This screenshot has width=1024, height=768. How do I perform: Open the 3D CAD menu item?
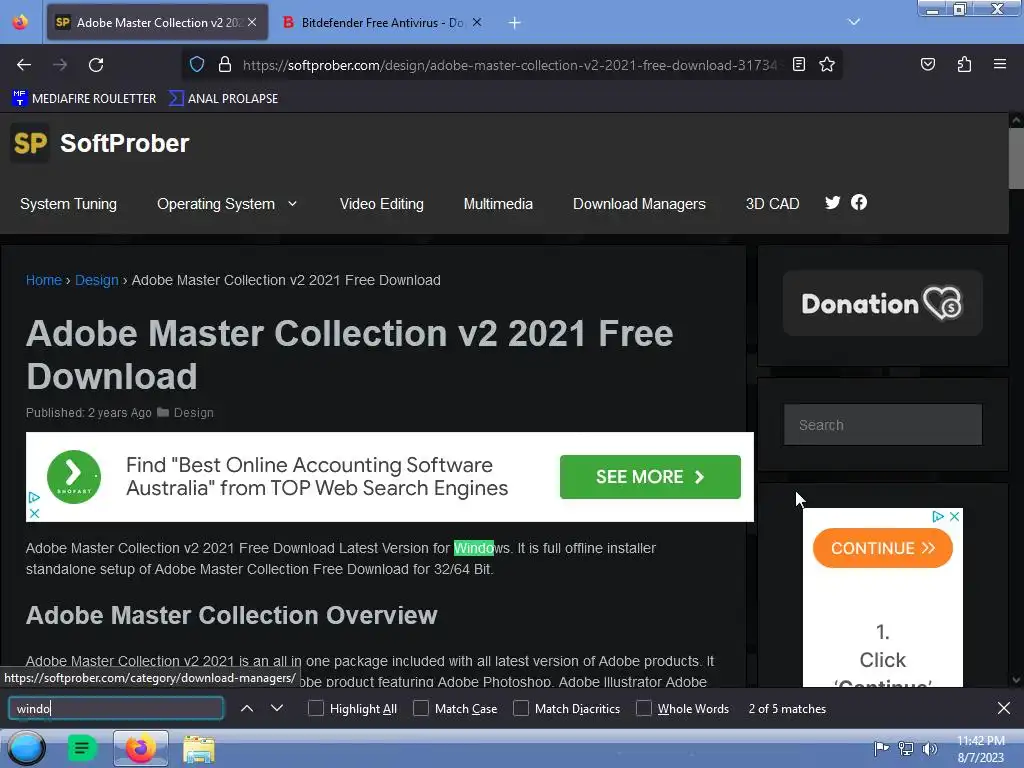pos(773,204)
